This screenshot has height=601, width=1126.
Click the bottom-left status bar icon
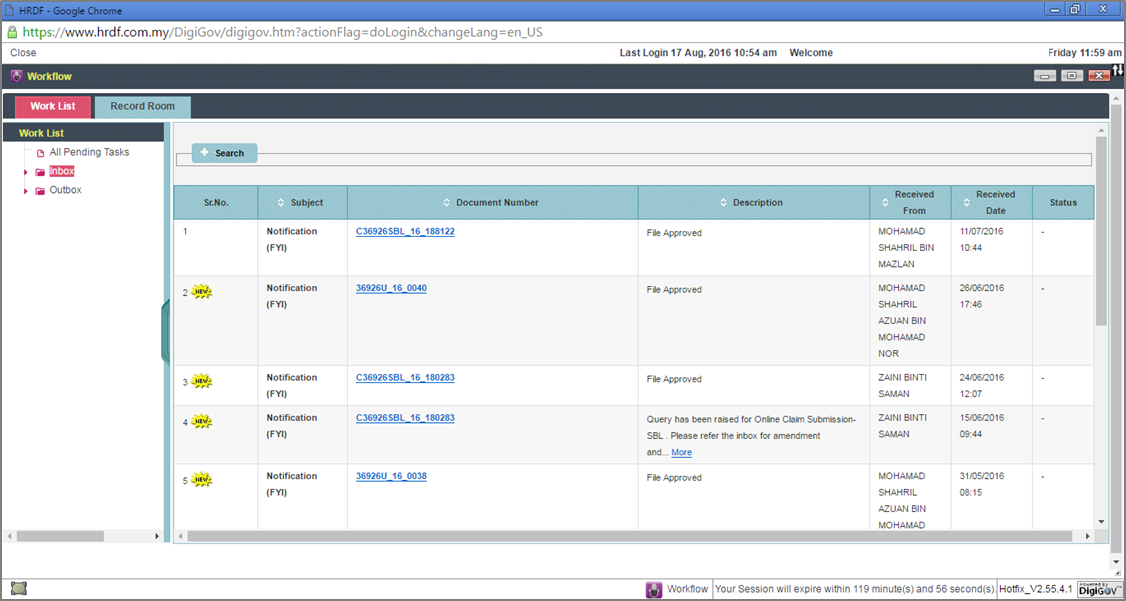pyautogui.click(x=18, y=589)
